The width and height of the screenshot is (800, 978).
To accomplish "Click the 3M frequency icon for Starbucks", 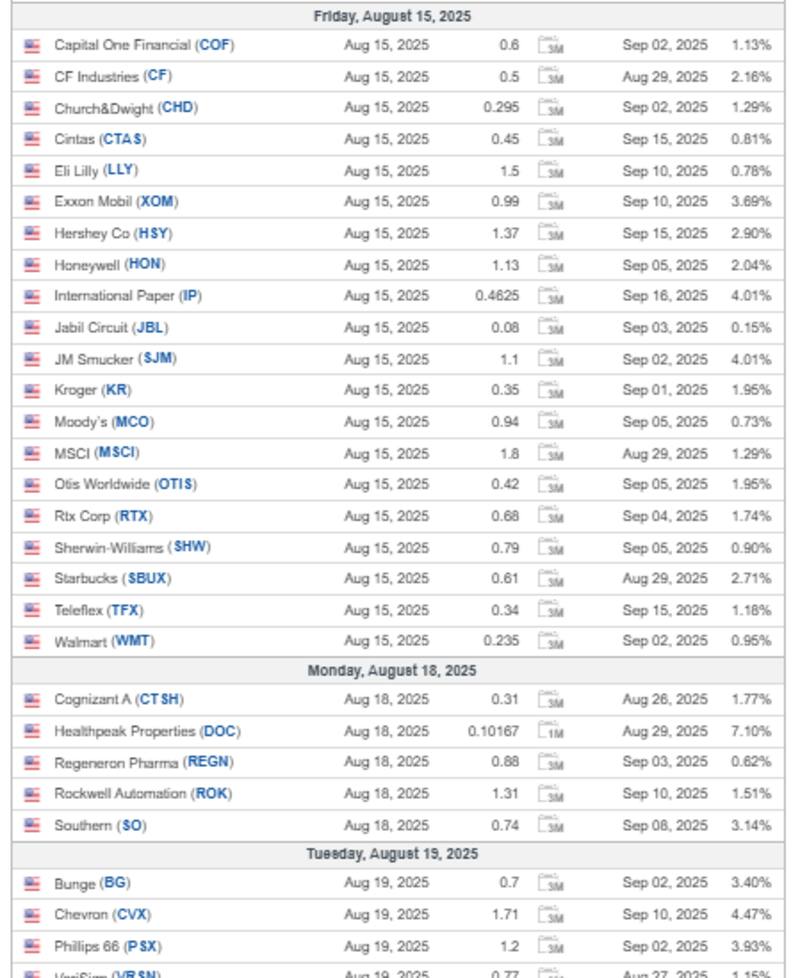I will coord(551,578).
